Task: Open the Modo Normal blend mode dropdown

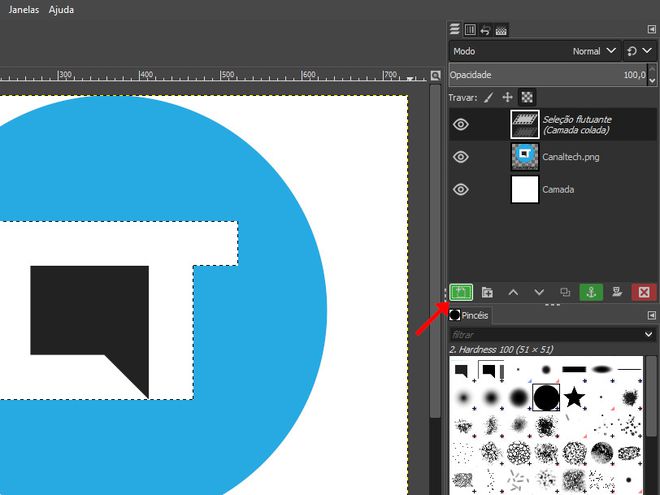Action: [x=535, y=51]
